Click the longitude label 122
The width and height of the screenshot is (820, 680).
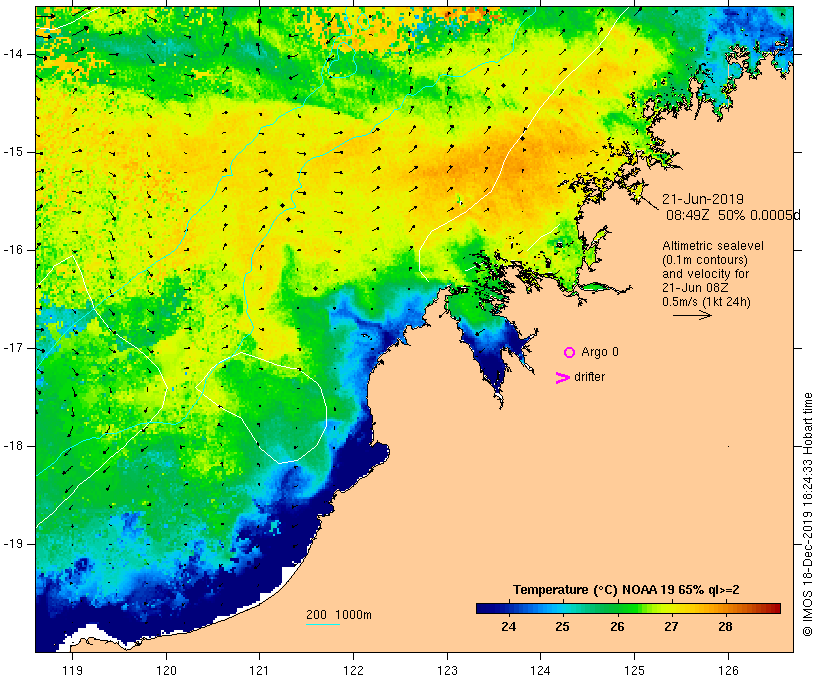(354, 670)
